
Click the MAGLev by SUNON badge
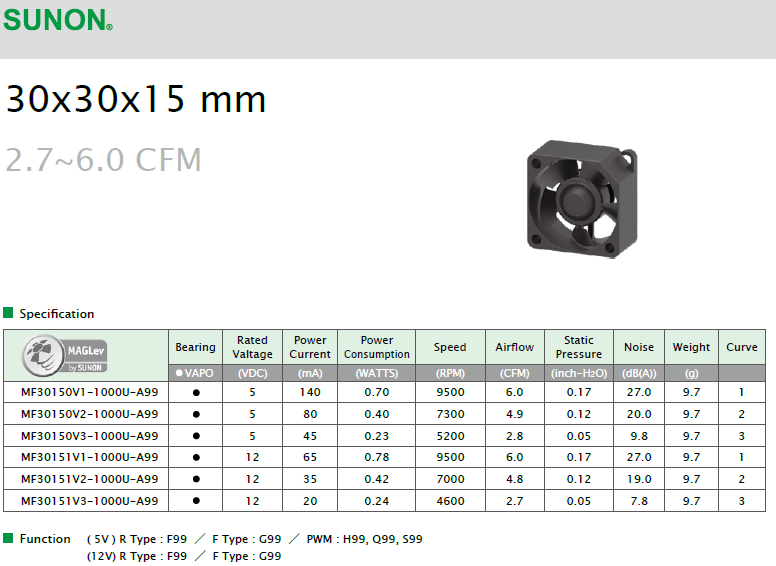[64, 354]
